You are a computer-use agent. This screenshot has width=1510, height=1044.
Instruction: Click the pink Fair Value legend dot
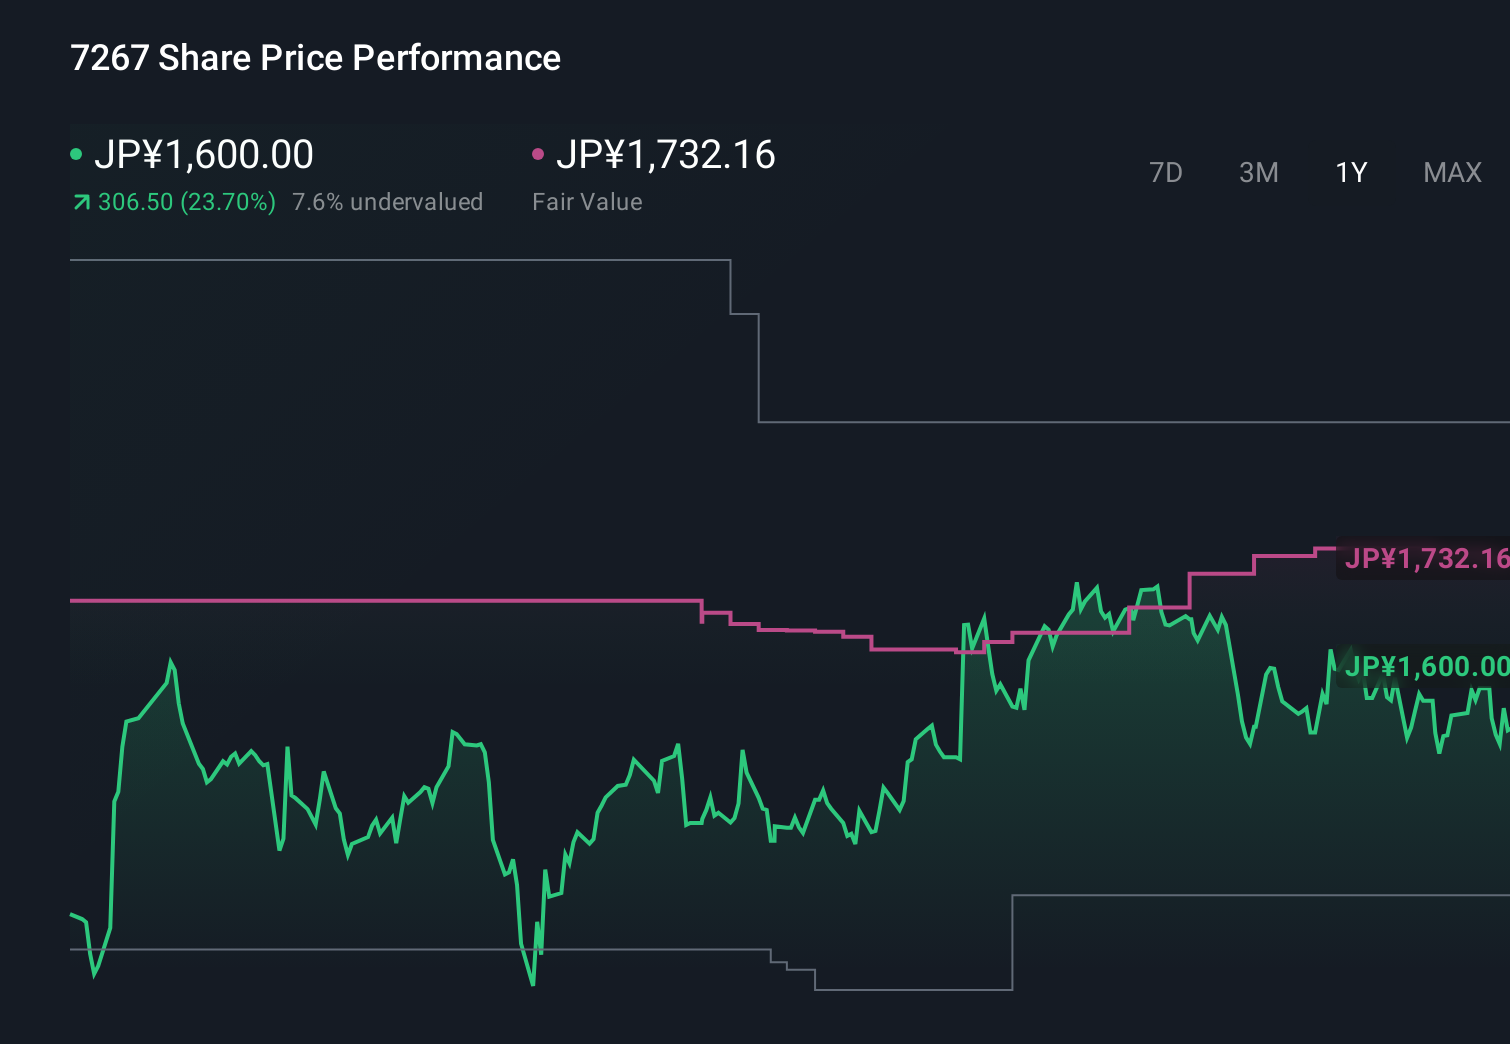(x=539, y=154)
